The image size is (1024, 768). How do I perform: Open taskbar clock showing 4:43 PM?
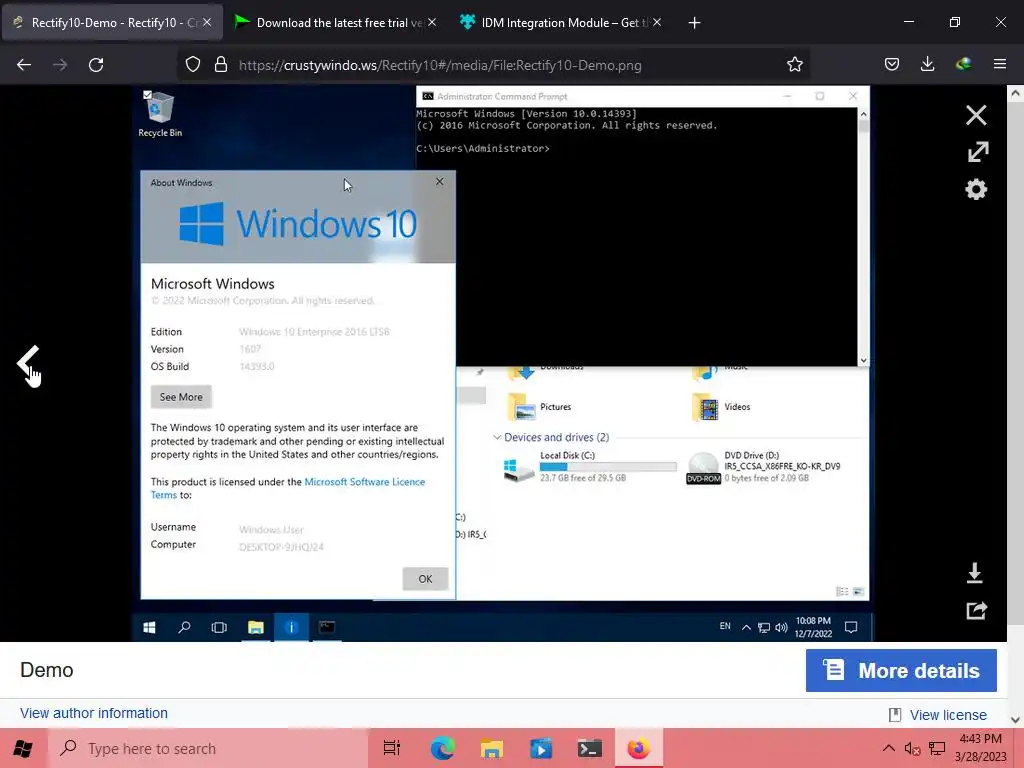pos(980,748)
